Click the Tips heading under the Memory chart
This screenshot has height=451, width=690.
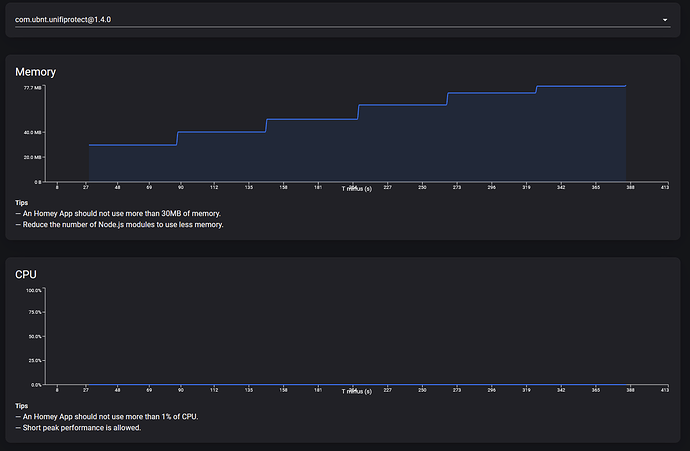tap(22, 203)
